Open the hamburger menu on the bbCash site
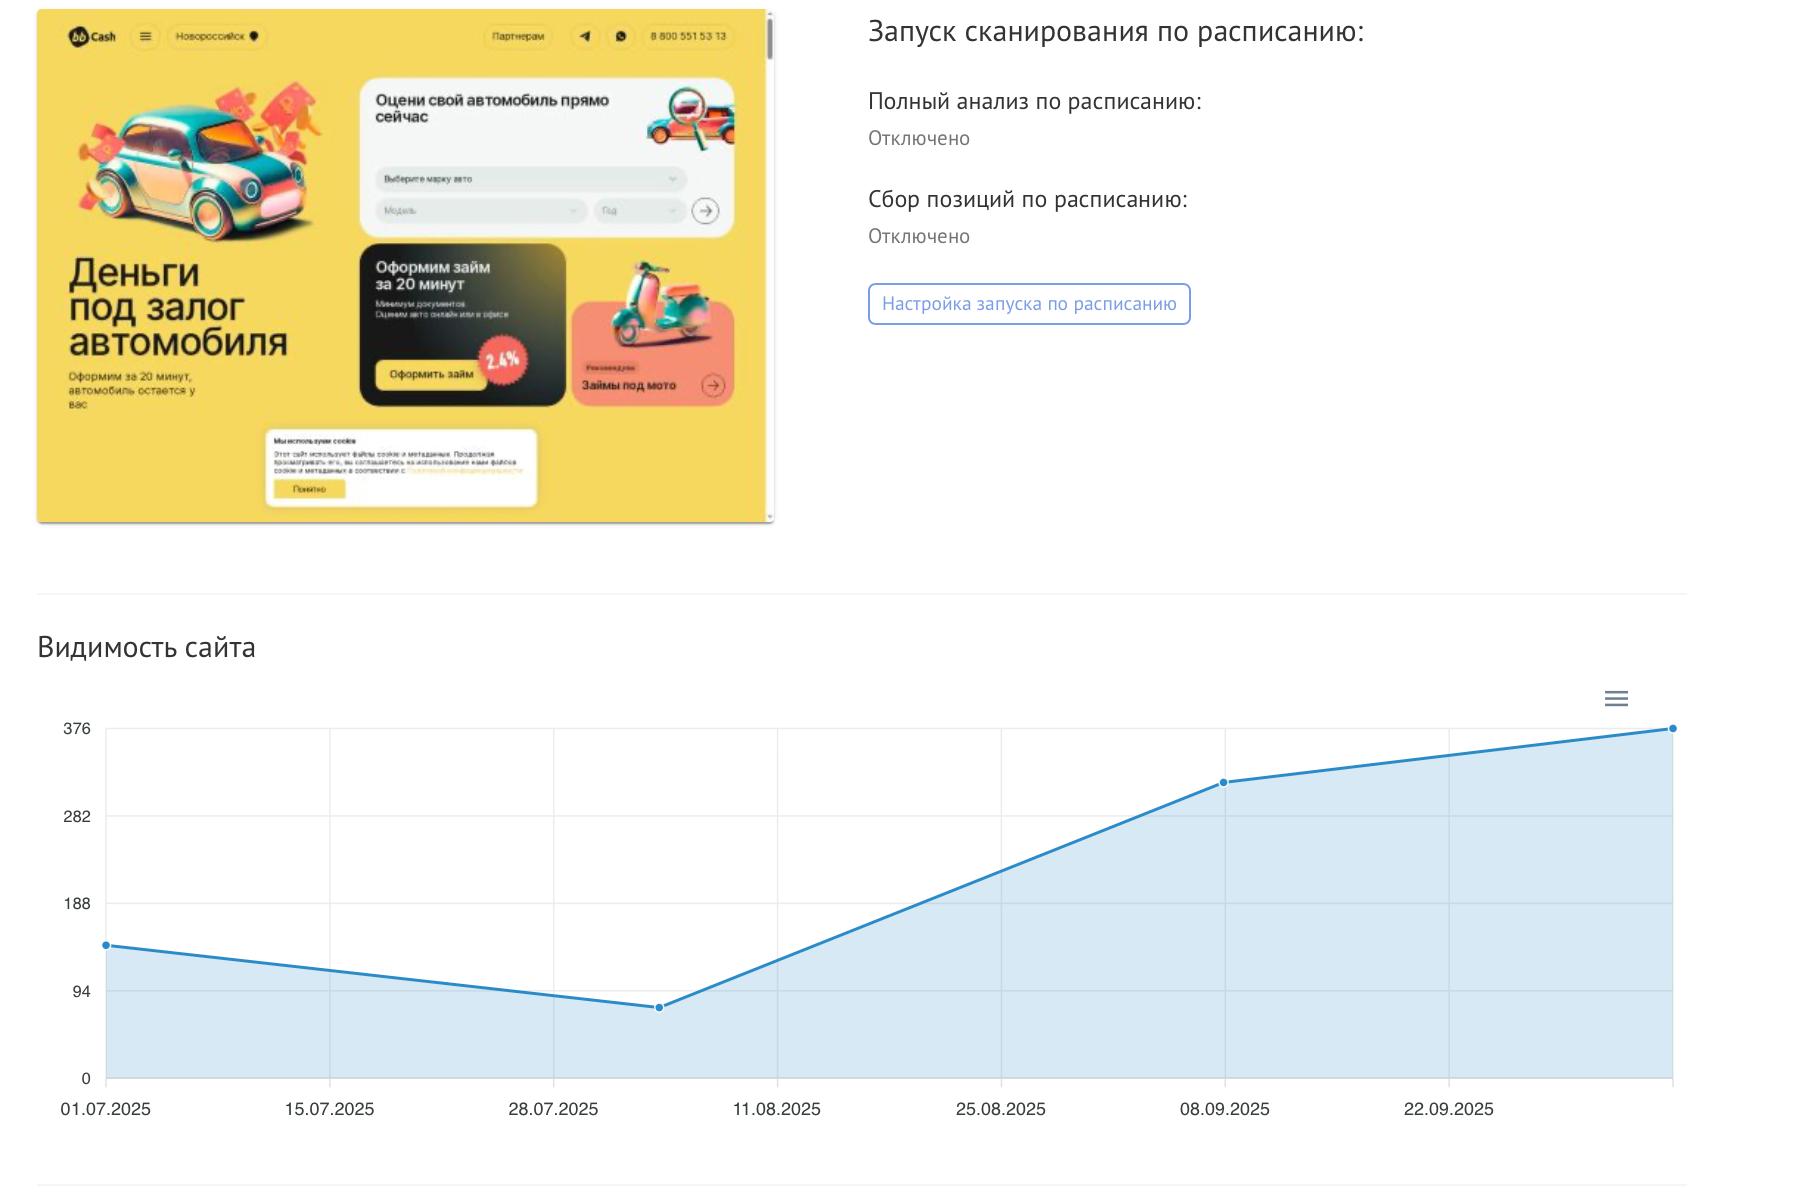Image resolution: width=1814 pixels, height=1194 pixels. [x=146, y=36]
